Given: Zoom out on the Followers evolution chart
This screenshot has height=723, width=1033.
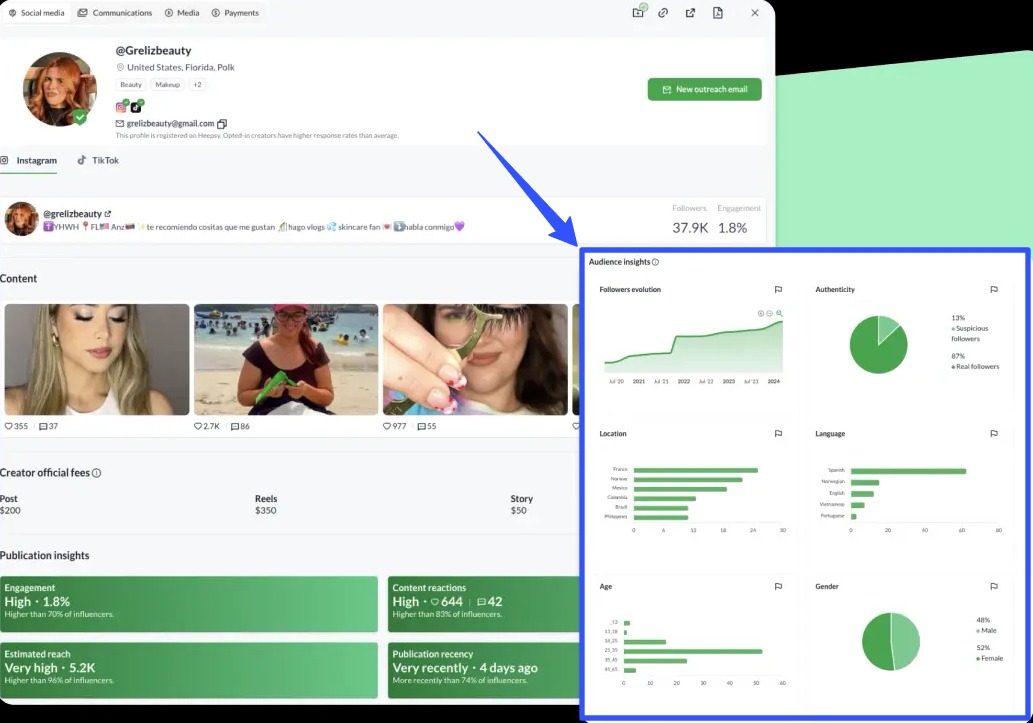Looking at the screenshot, I should click(x=770, y=313).
